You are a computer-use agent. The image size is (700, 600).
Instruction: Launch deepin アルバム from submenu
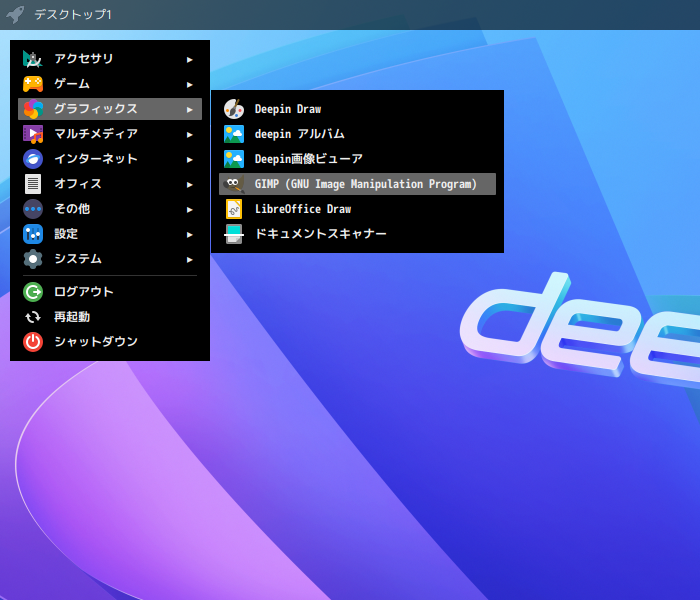point(357,134)
